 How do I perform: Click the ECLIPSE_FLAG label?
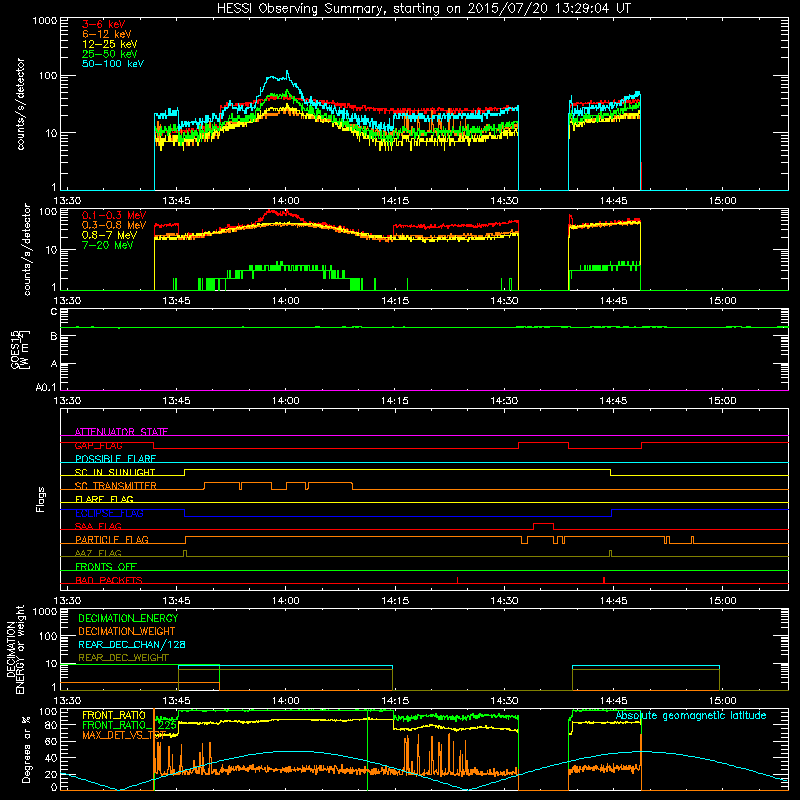click(109, 513)
